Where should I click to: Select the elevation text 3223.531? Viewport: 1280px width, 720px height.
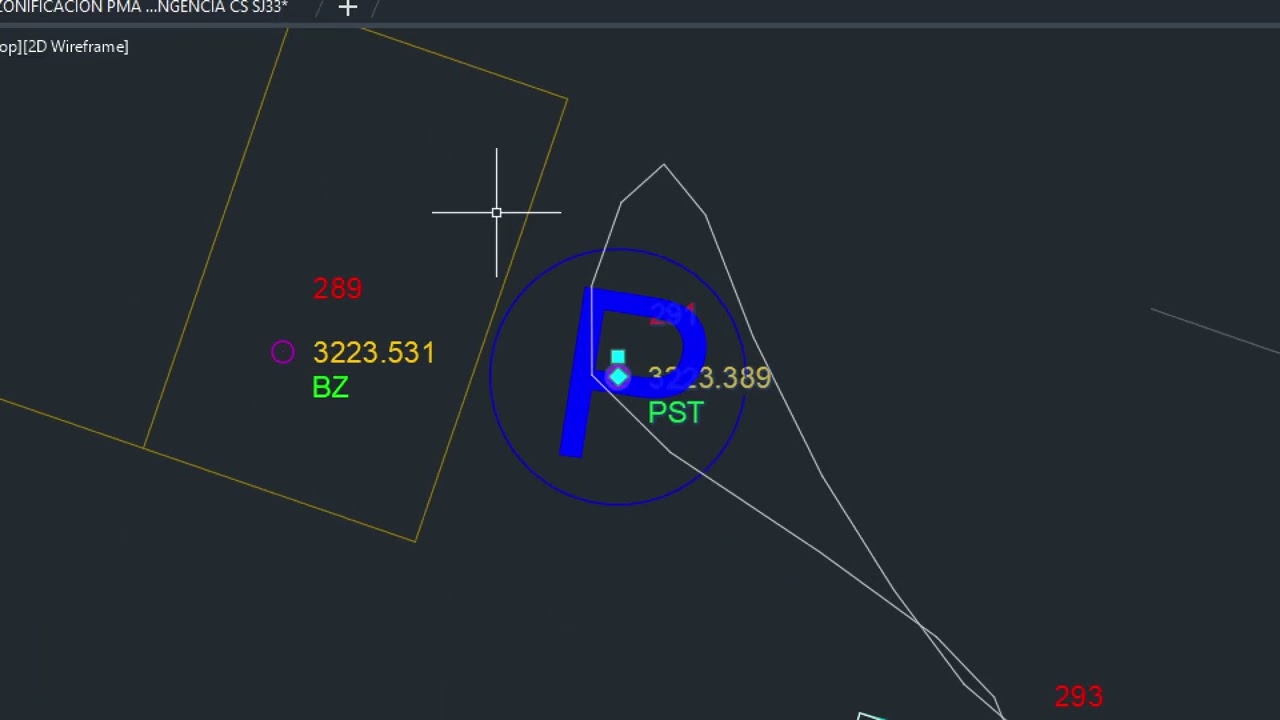point(374,353)
